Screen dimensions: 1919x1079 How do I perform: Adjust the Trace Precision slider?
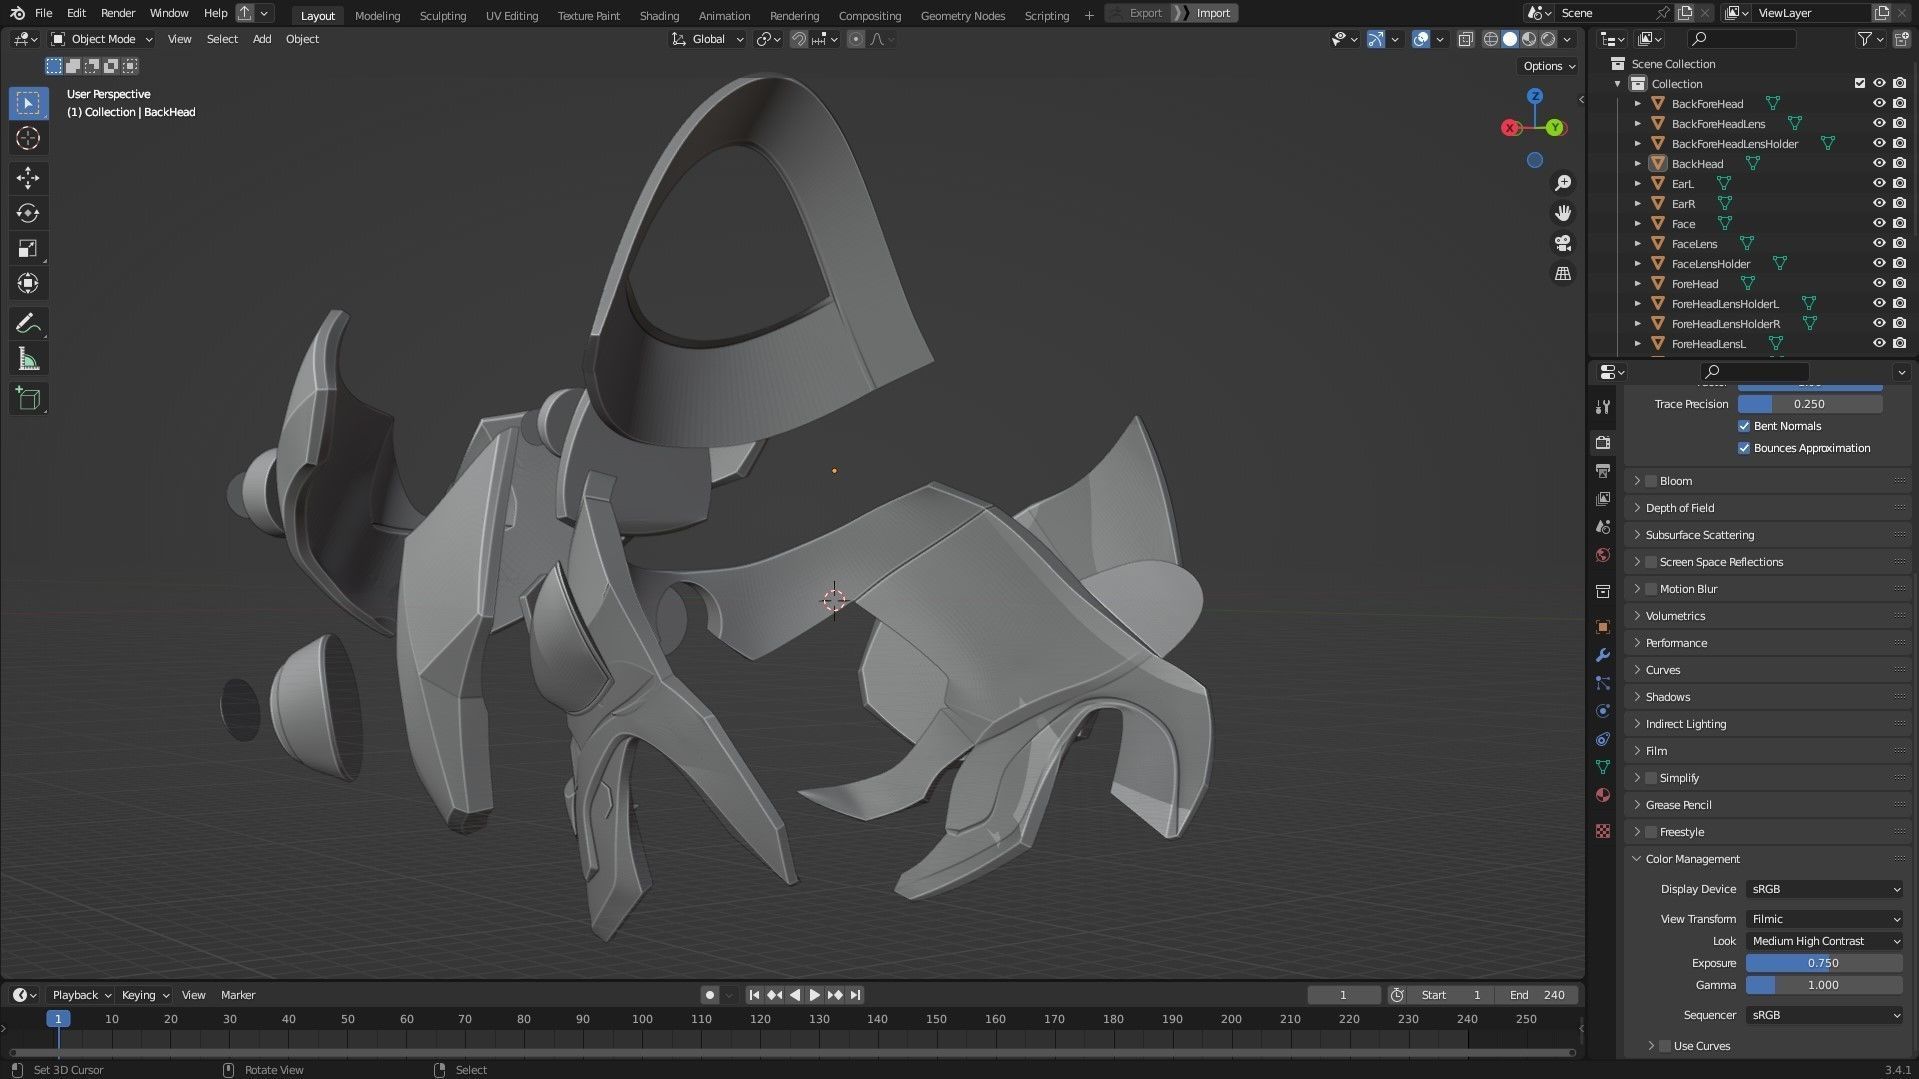click(x=1810, y=404)
